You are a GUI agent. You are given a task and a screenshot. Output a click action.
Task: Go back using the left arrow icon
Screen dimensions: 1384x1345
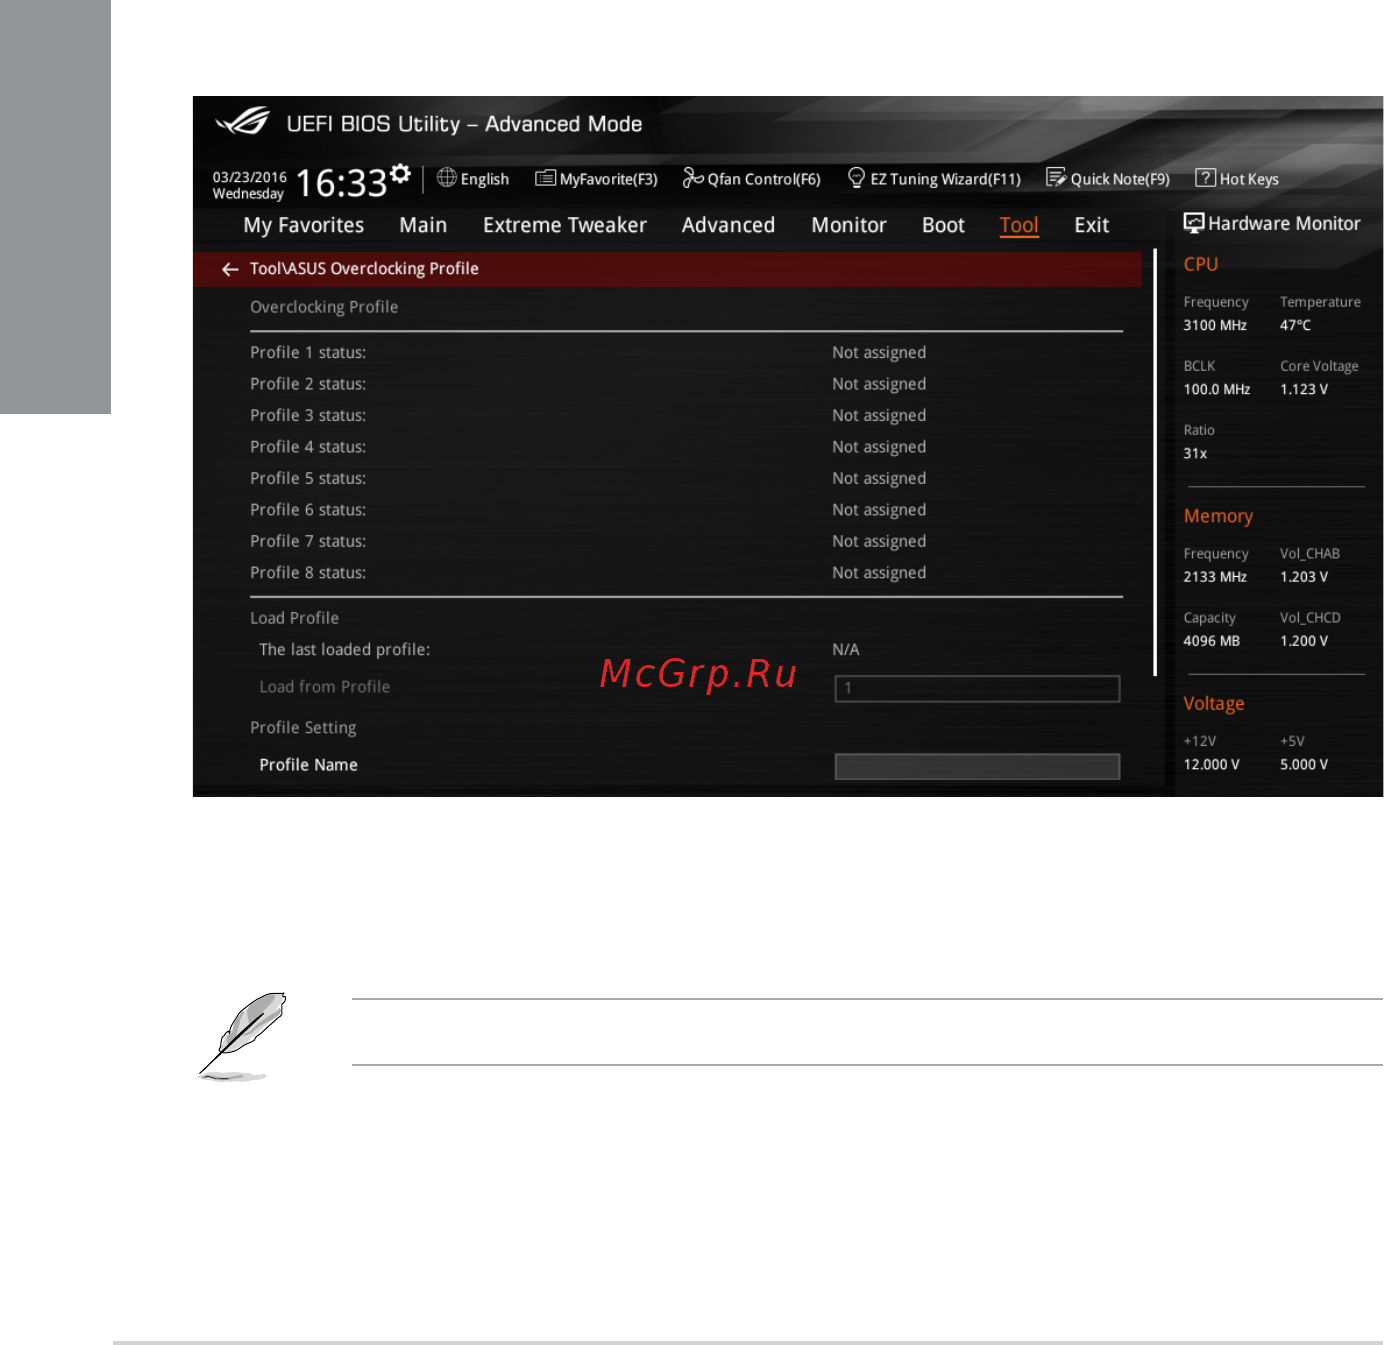tap(230, 269)
